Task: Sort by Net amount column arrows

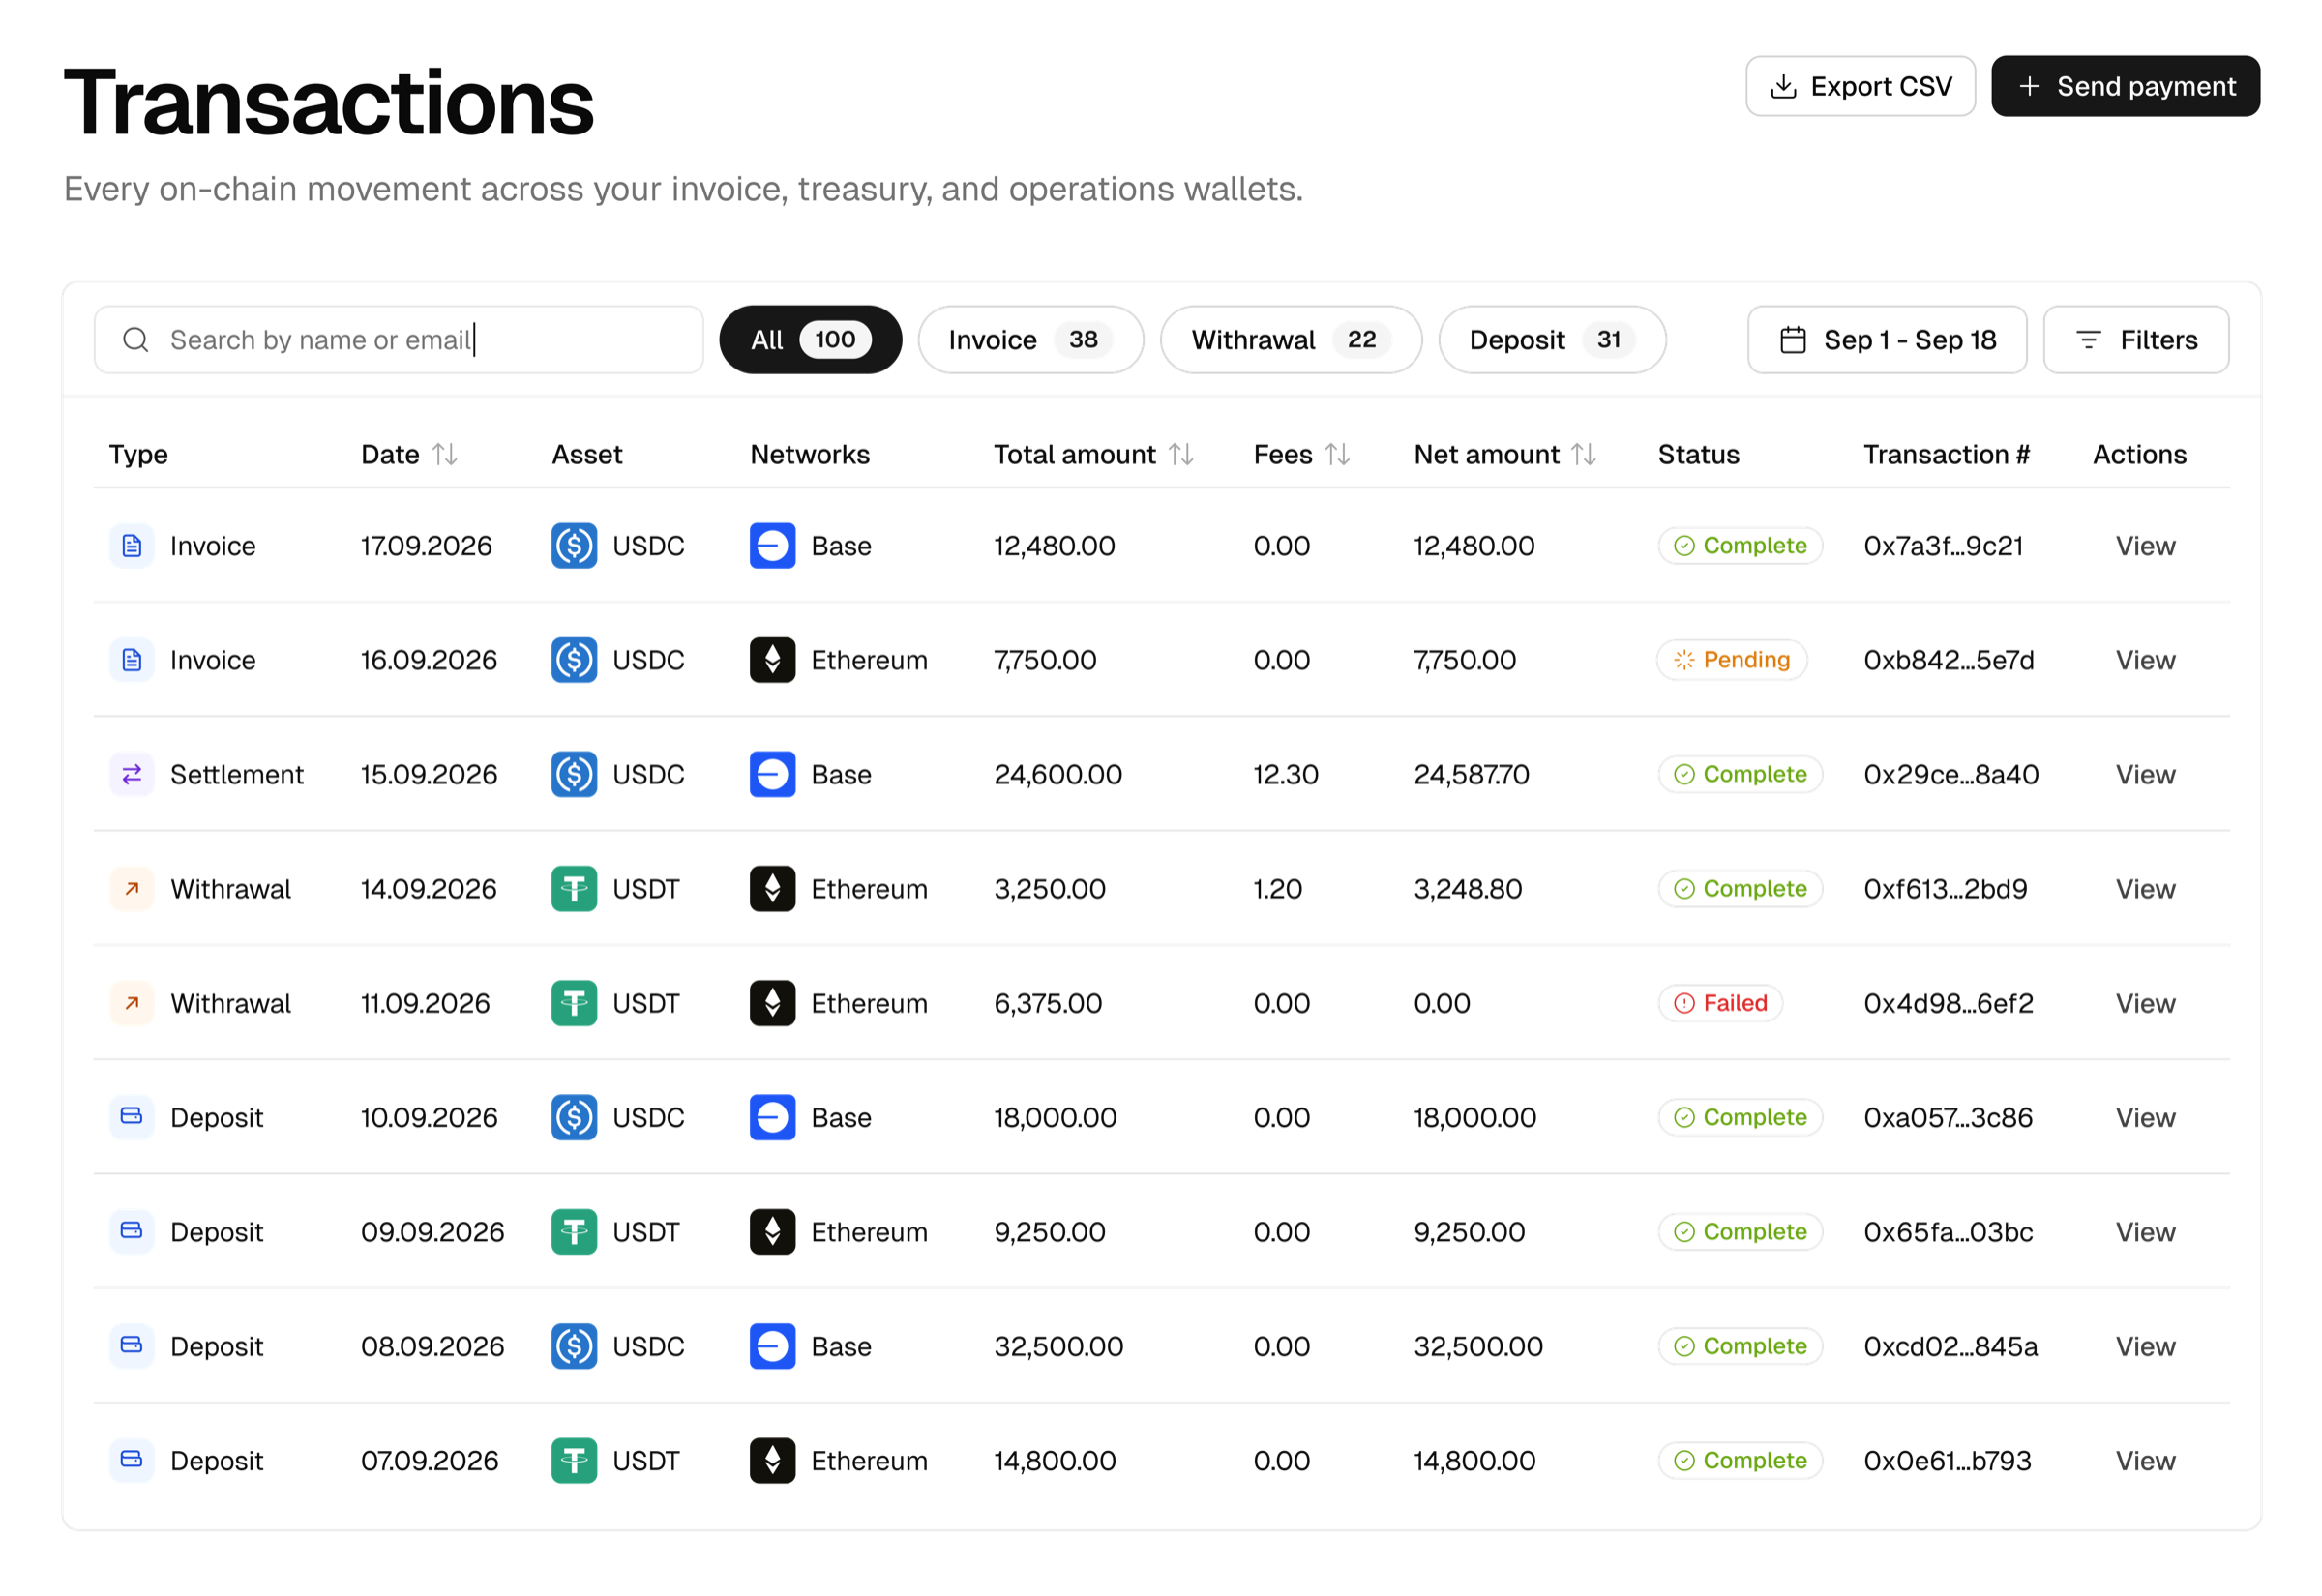Action: pos(1583,455)
